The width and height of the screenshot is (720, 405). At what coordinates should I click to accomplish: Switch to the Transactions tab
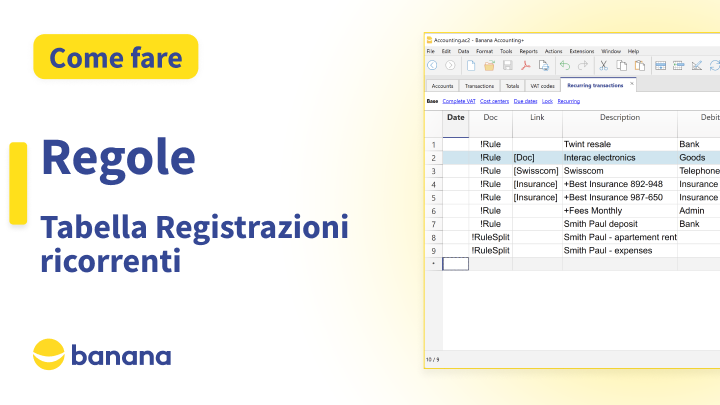[479, 86]
